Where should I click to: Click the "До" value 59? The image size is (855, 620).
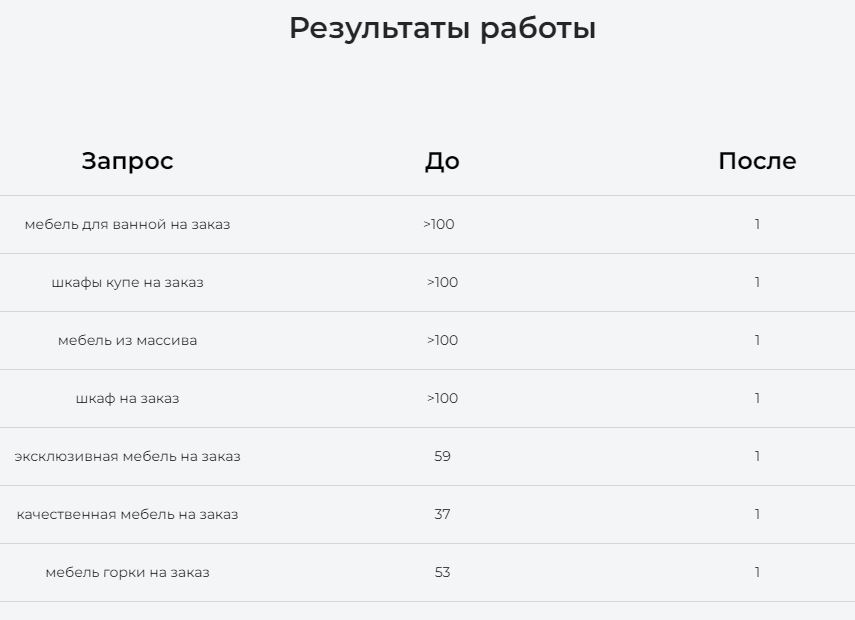442,456
